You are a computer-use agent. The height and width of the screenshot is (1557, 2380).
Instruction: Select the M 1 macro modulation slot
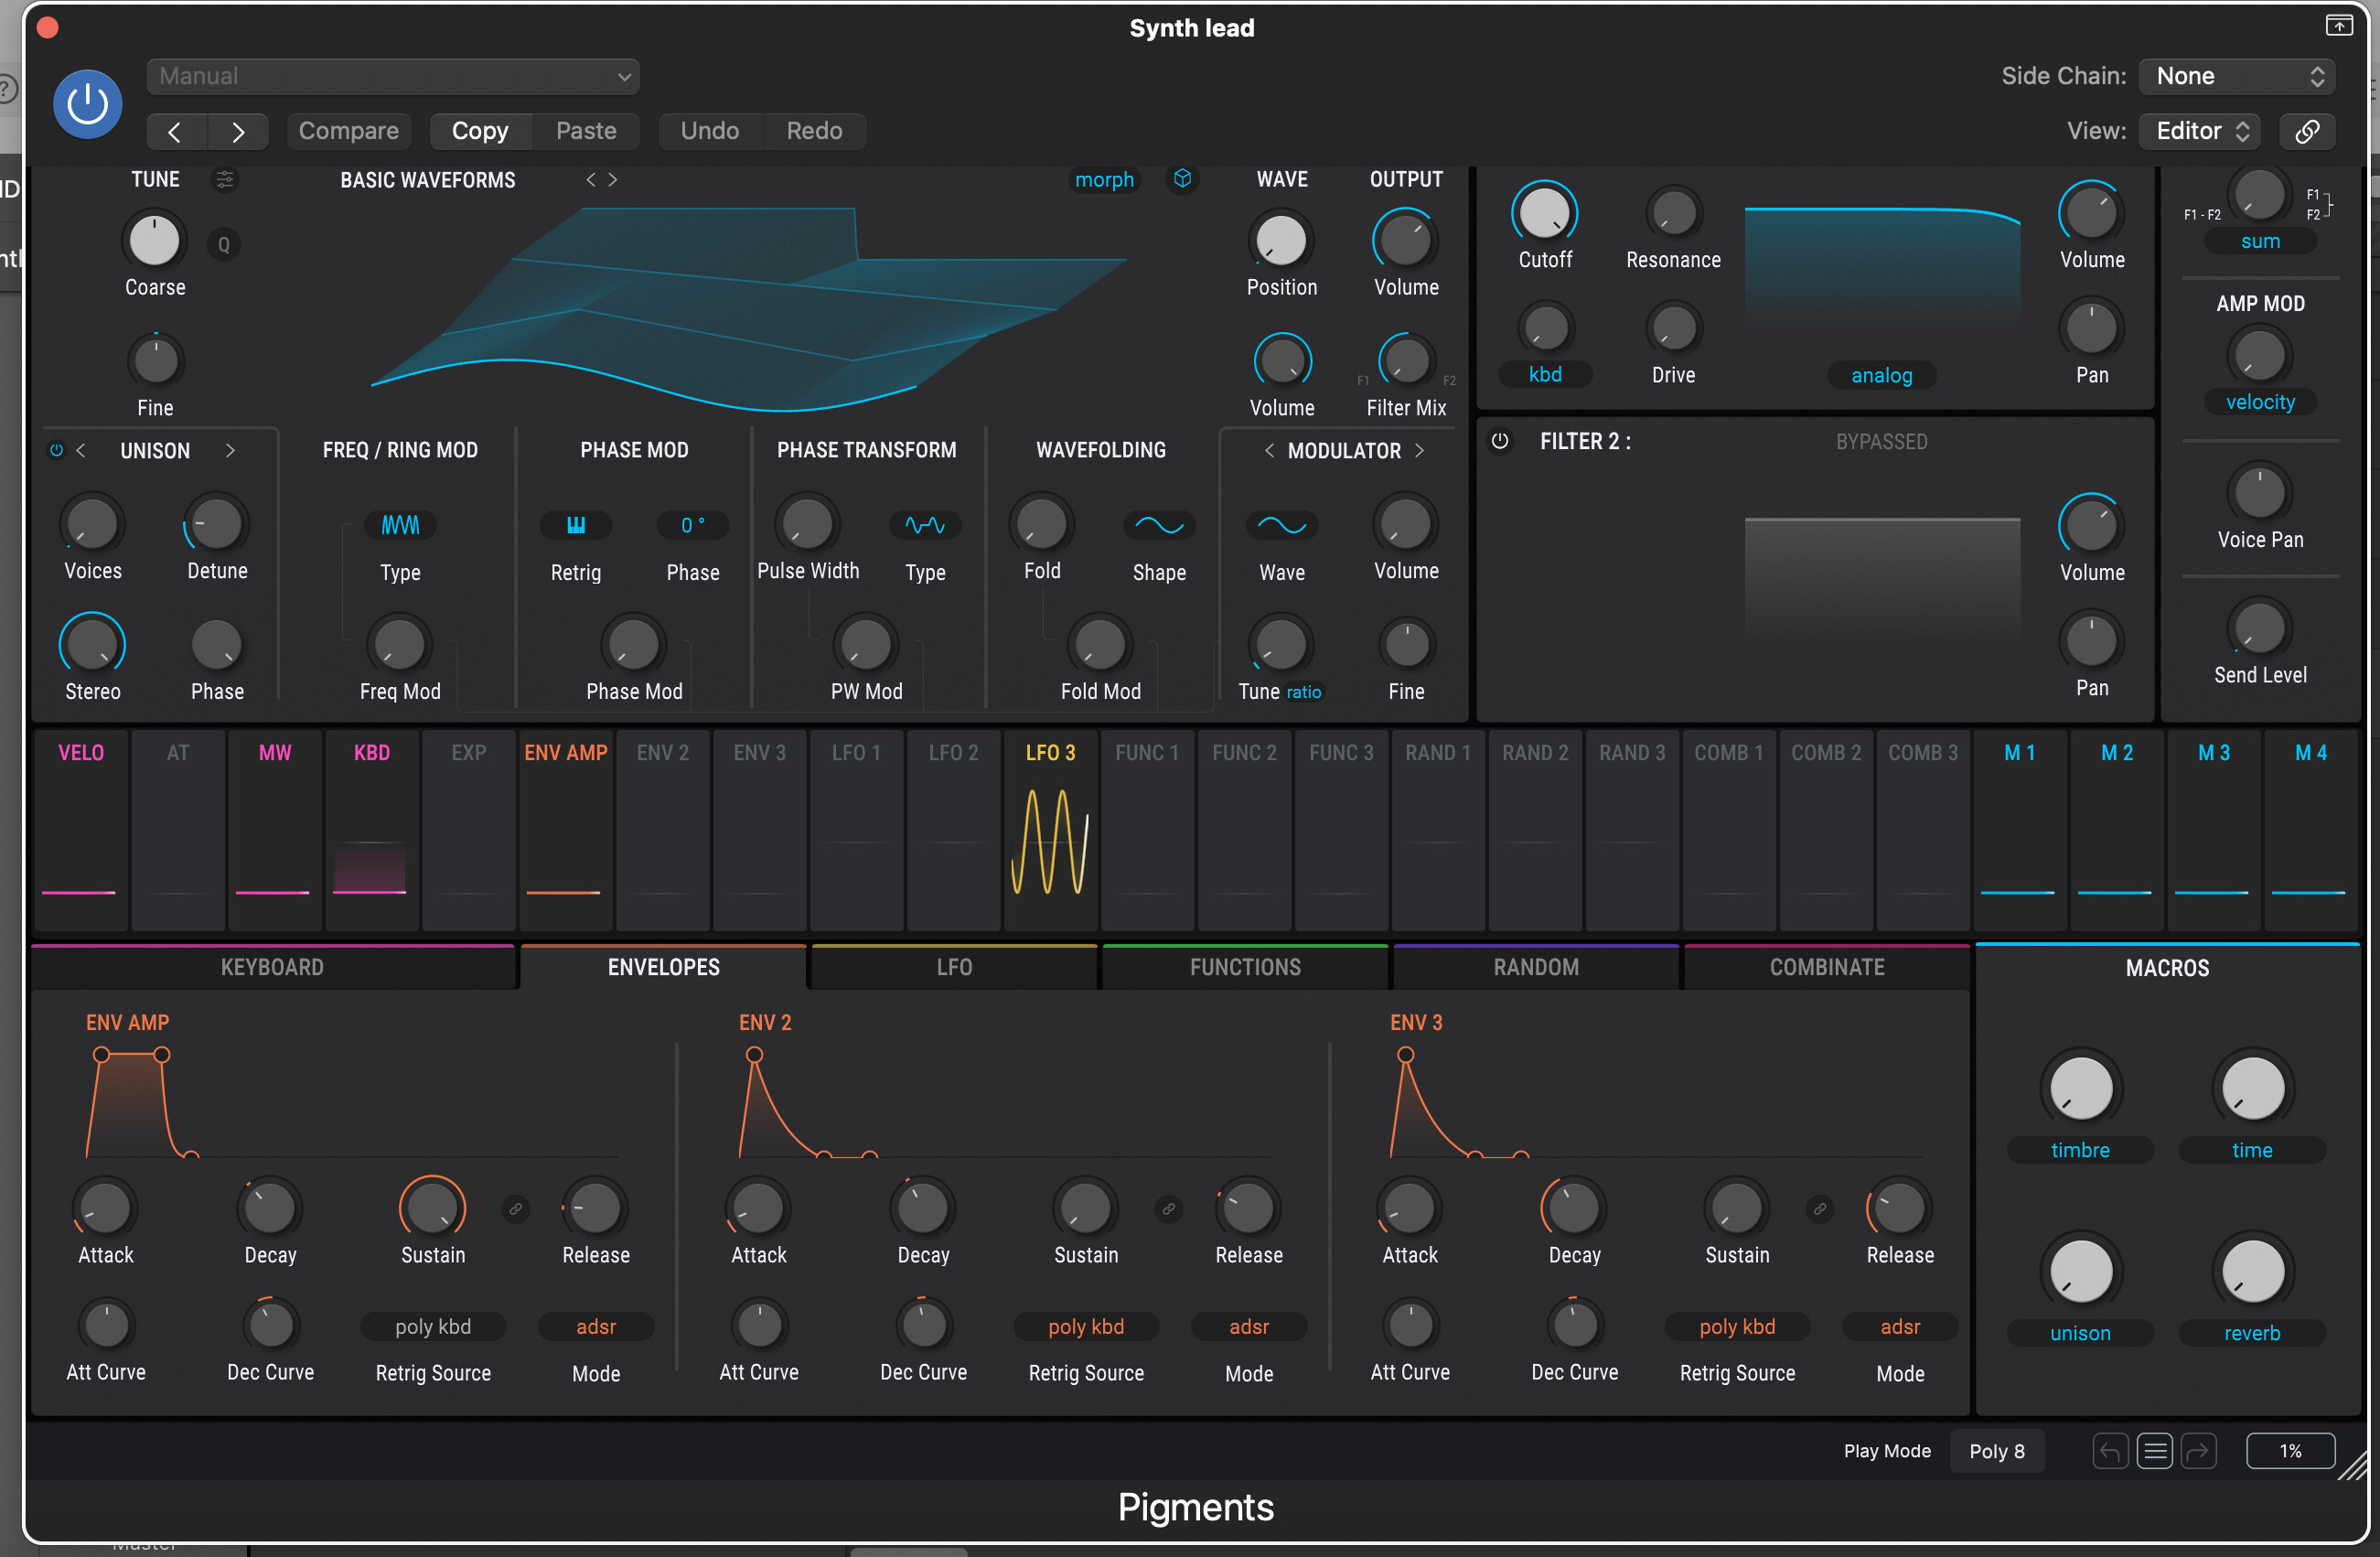pos(2019,830)
